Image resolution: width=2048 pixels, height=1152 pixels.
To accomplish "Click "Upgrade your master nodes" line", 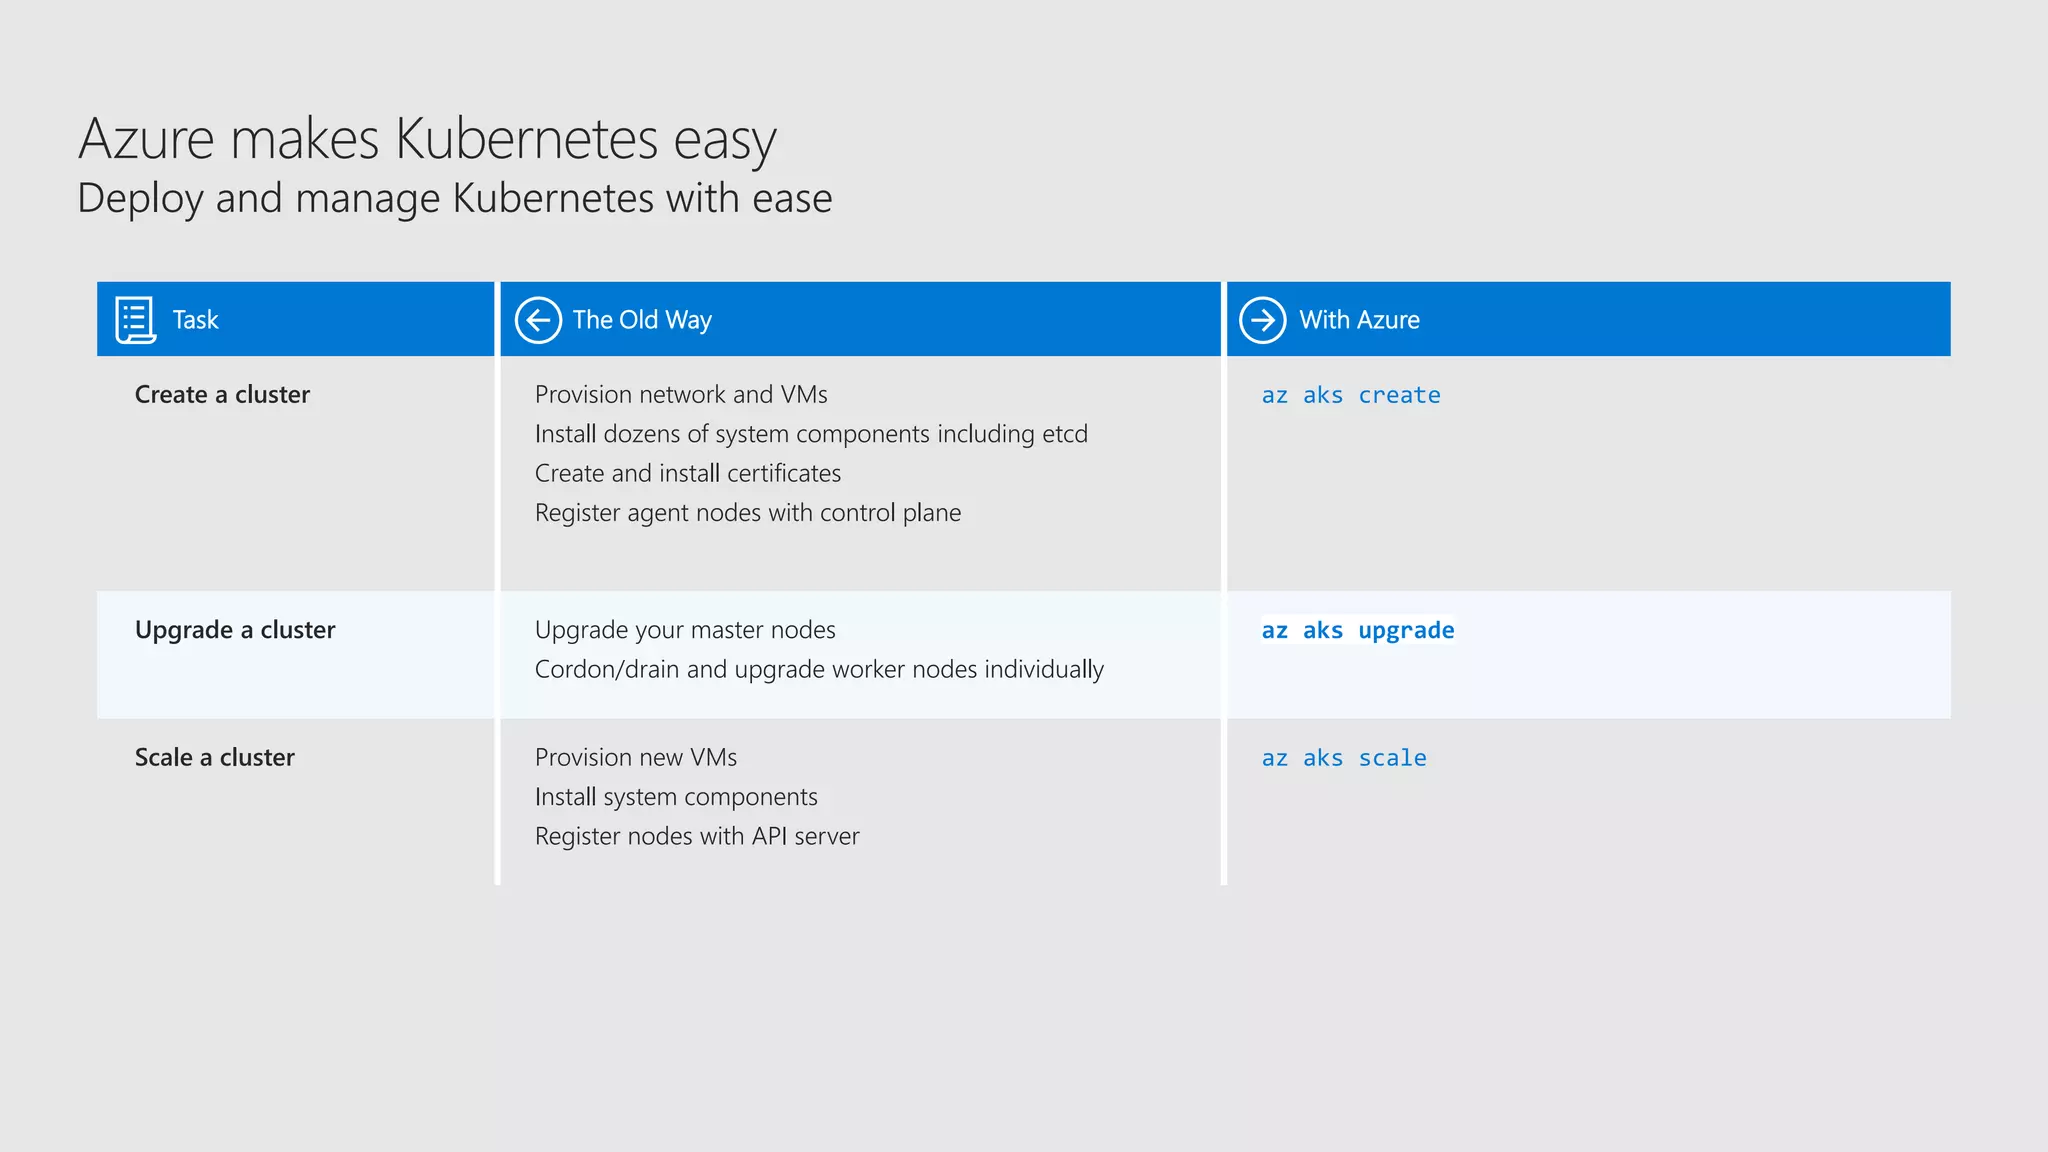I will coord(685,630).
